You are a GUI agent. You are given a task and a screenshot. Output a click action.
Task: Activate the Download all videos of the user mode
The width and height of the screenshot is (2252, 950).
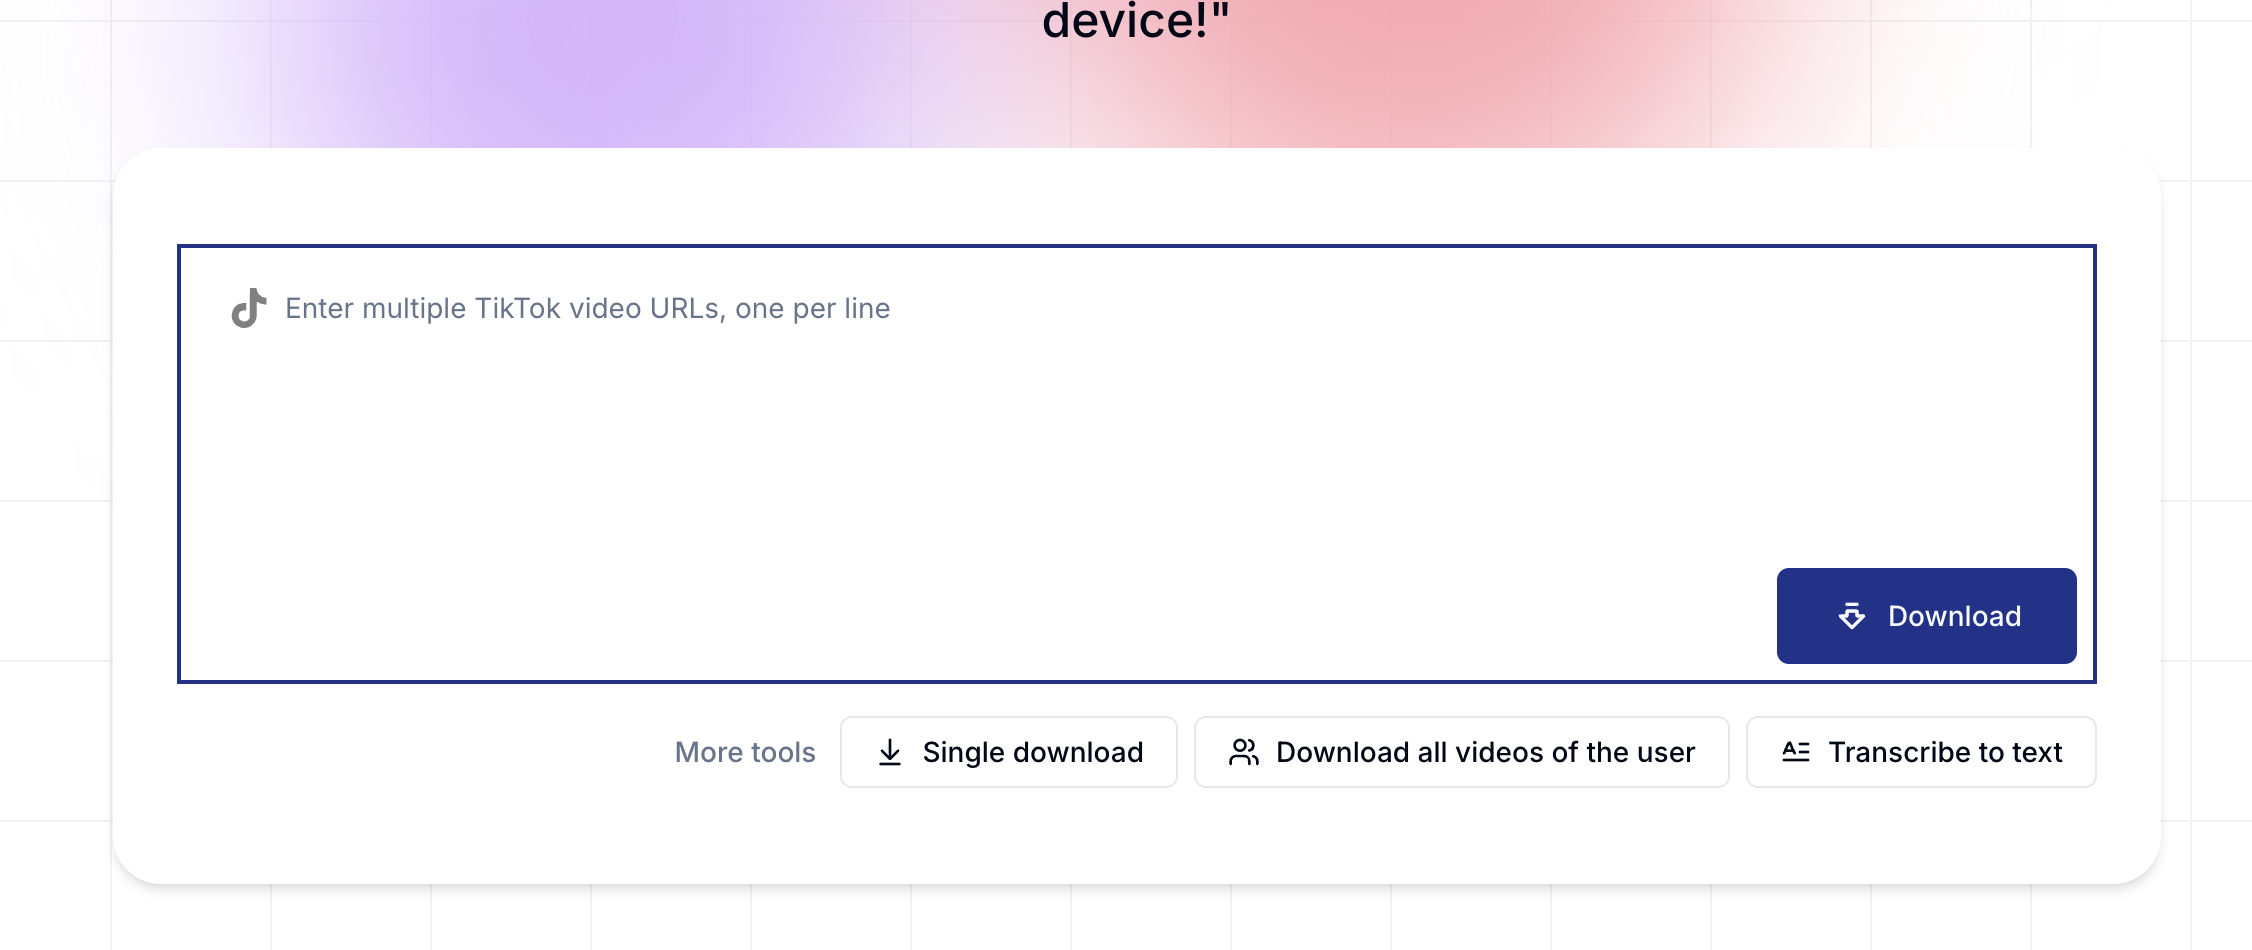coord(1461,752)
